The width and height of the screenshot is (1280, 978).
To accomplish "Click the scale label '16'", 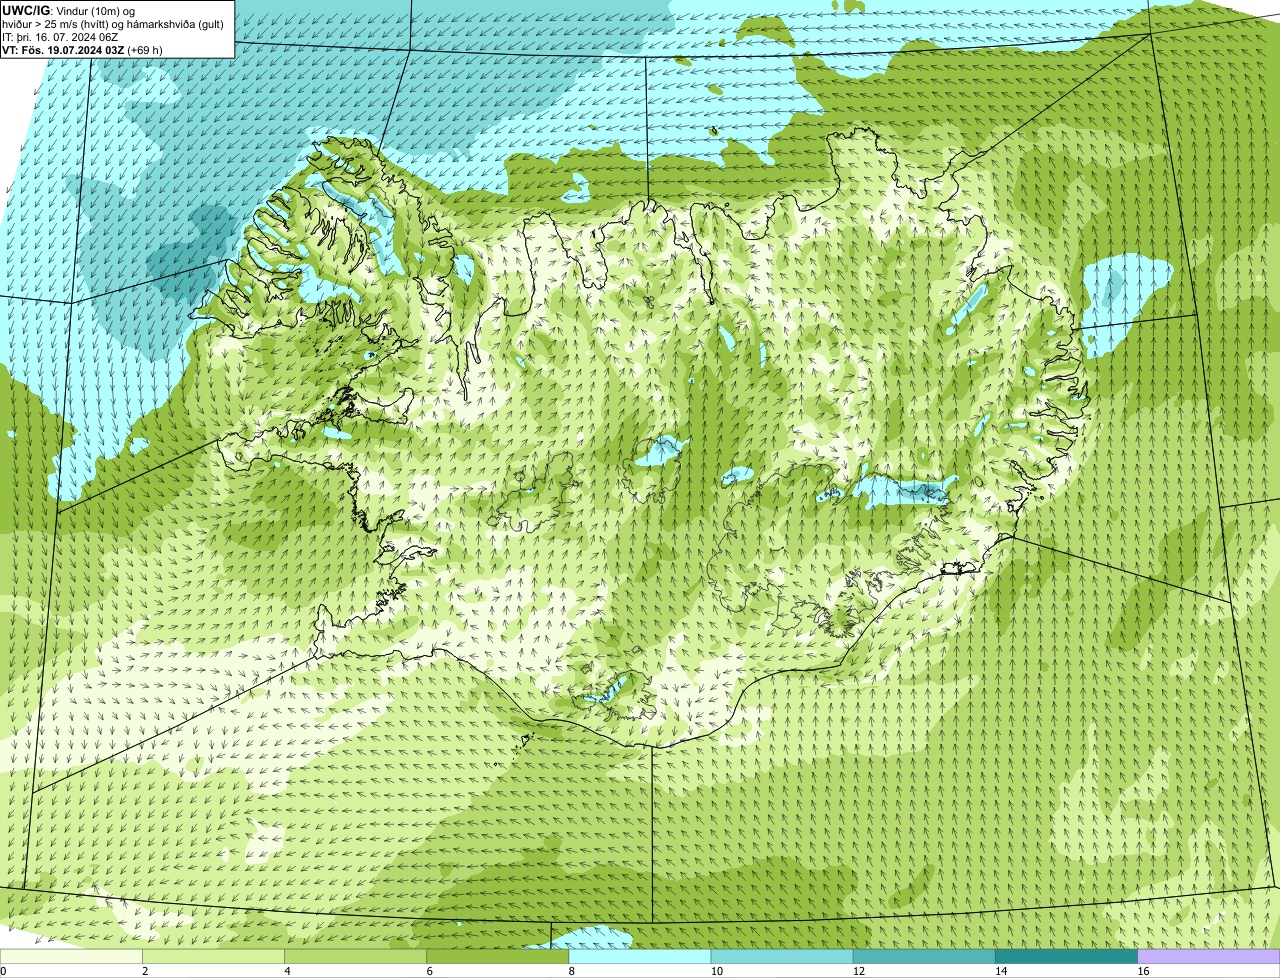I will pyautogui.click(x=1143, y=971).
